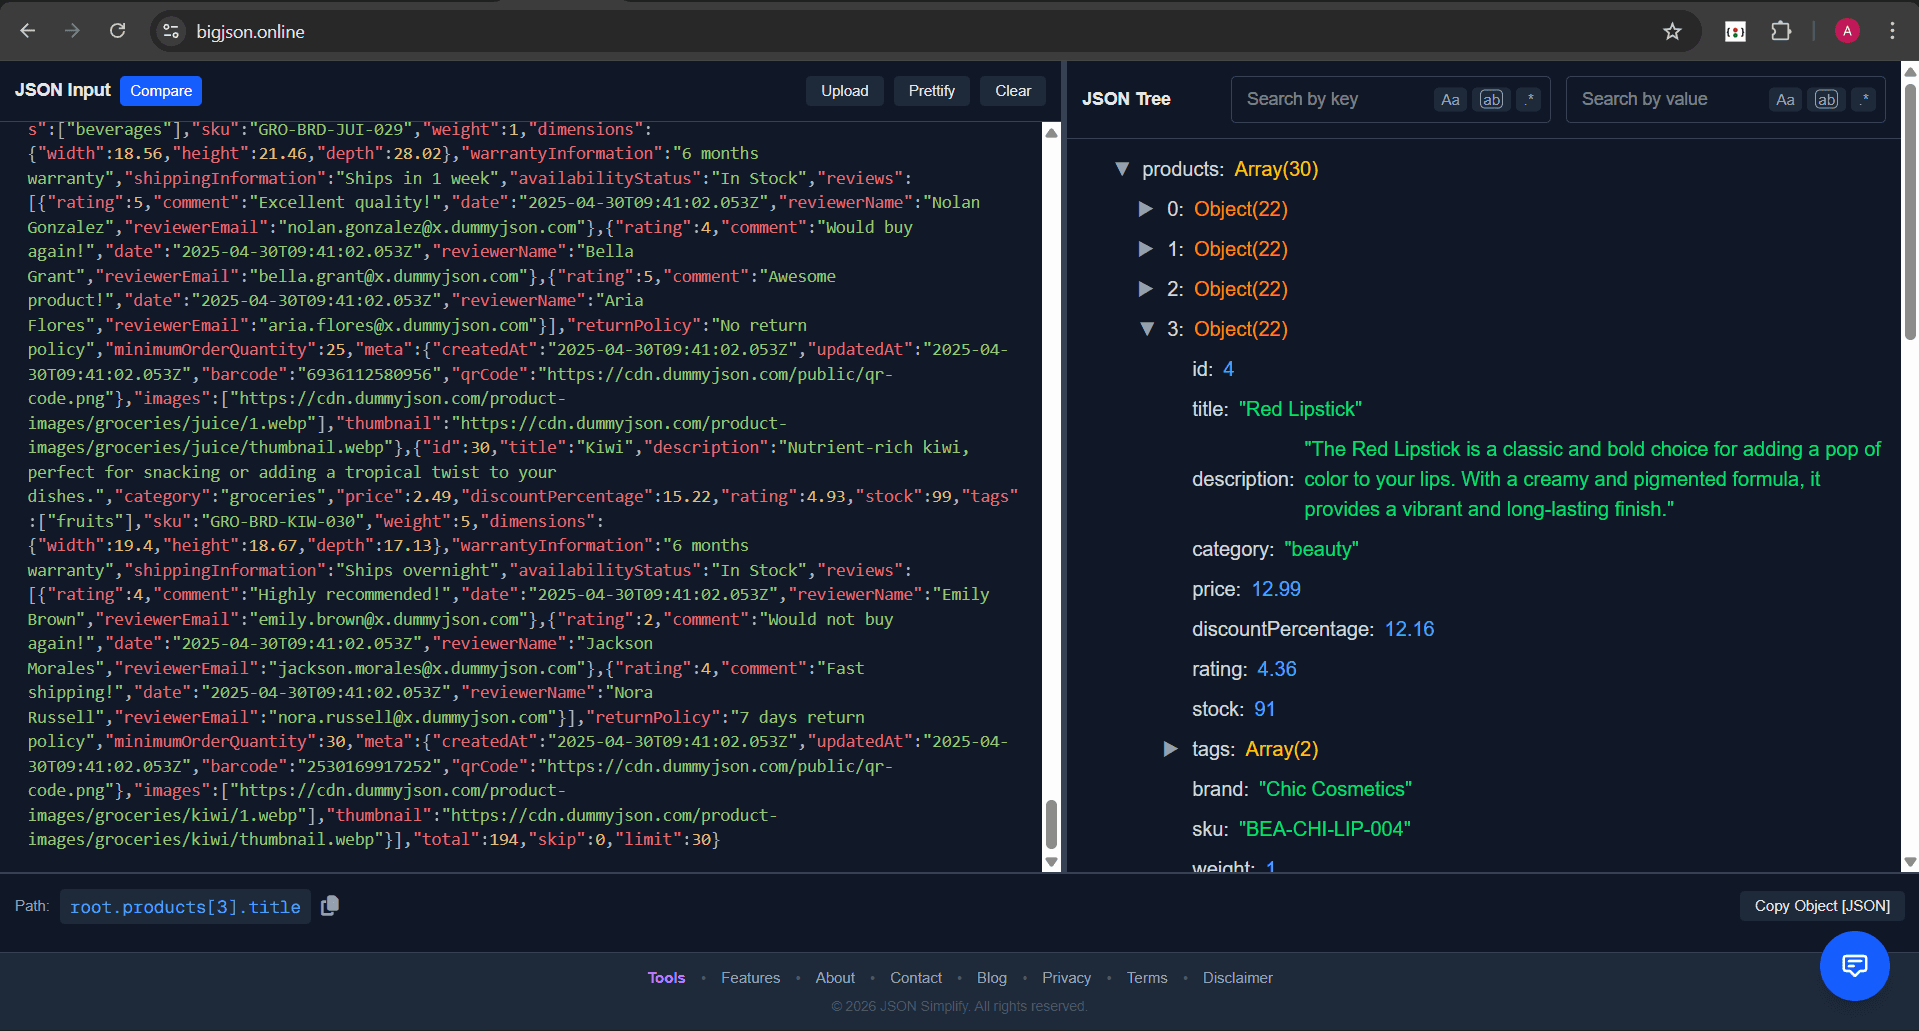Toggle whole word match in key search
The image size is (1919, 1031).
click(x=1491, y=99)
